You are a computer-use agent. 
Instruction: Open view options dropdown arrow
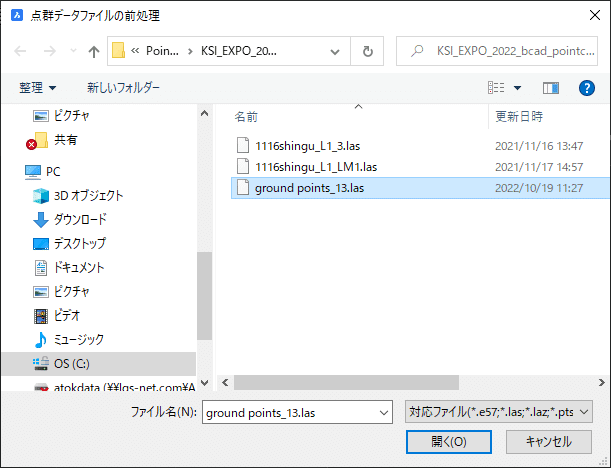517,88
